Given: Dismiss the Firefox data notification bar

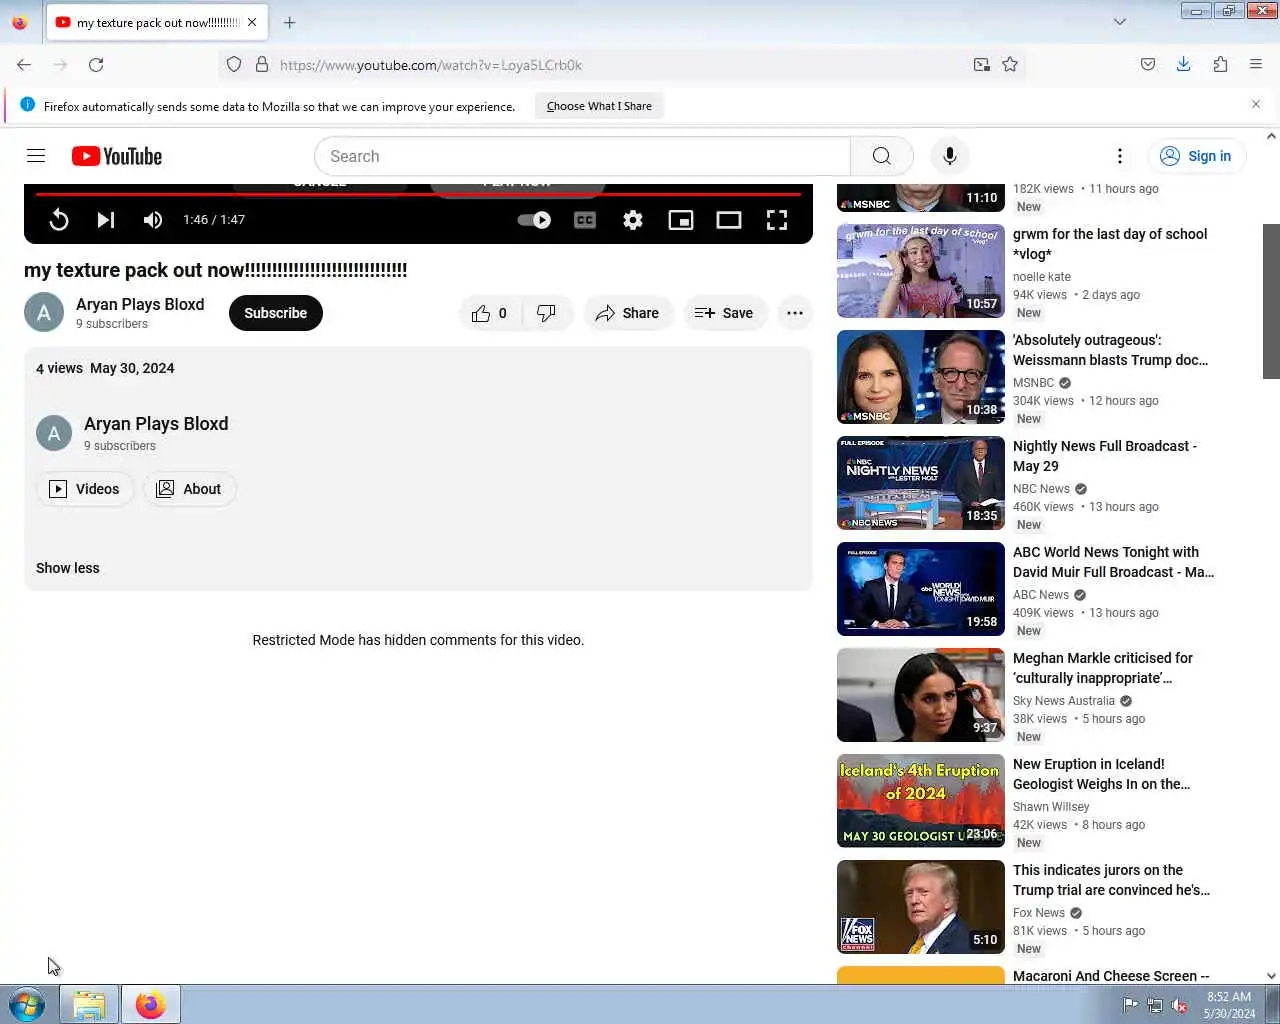Looking at the screenshot, I should tap(1256, 104).
